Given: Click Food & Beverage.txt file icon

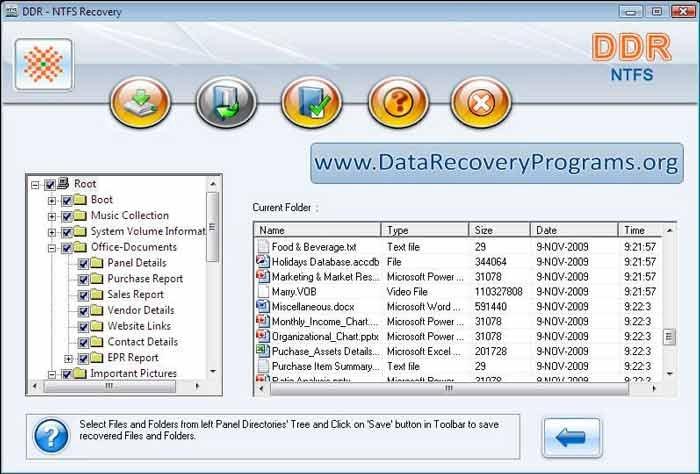Looking at the screenshot, I should [263, 246].
